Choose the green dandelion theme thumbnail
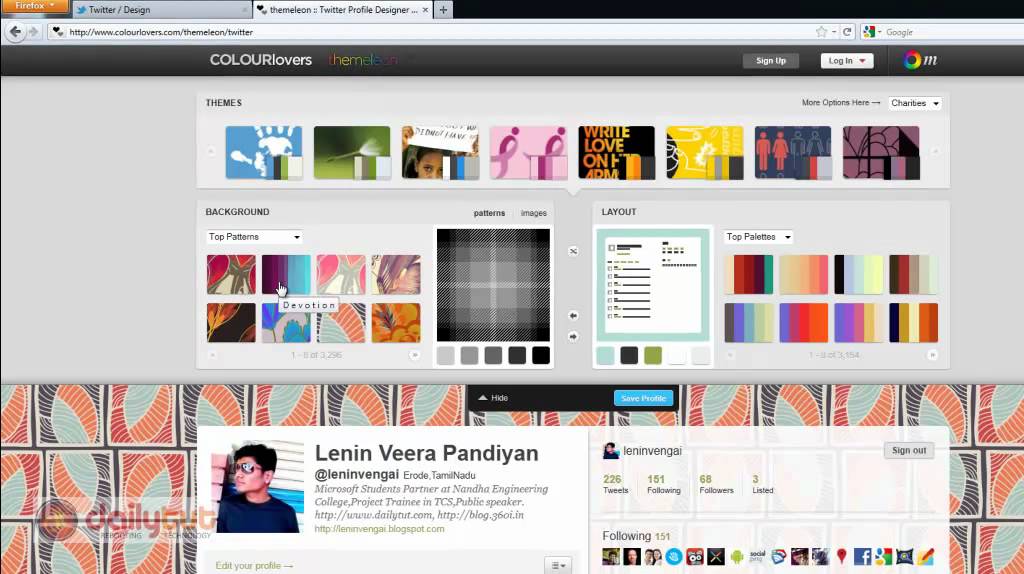1024x574 pixels. point(352,152)
